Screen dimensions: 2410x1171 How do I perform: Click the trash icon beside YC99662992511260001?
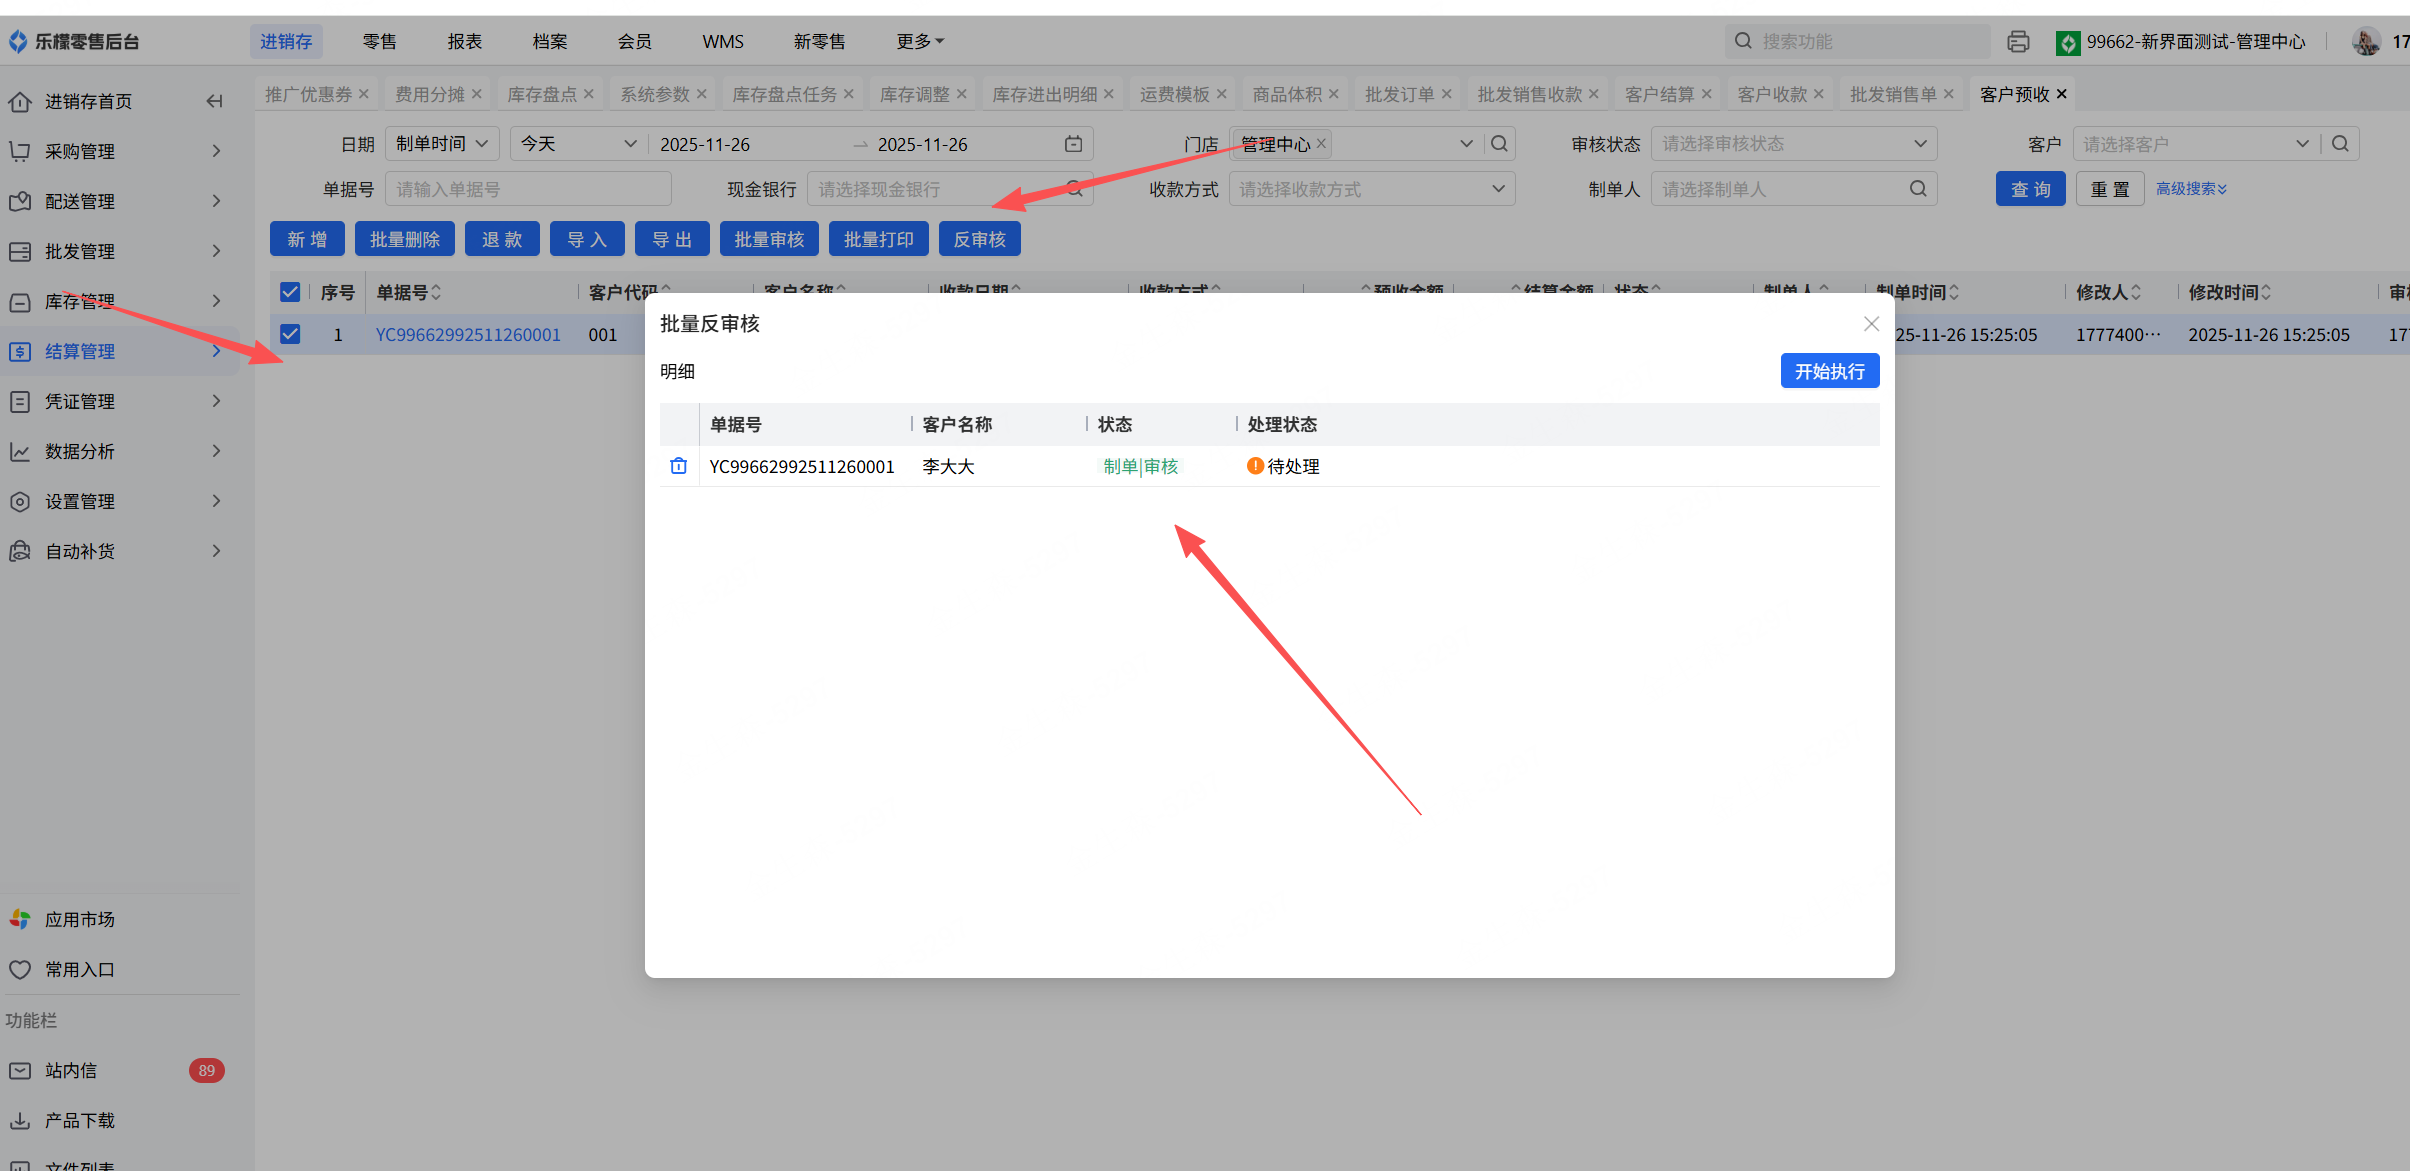678,466
